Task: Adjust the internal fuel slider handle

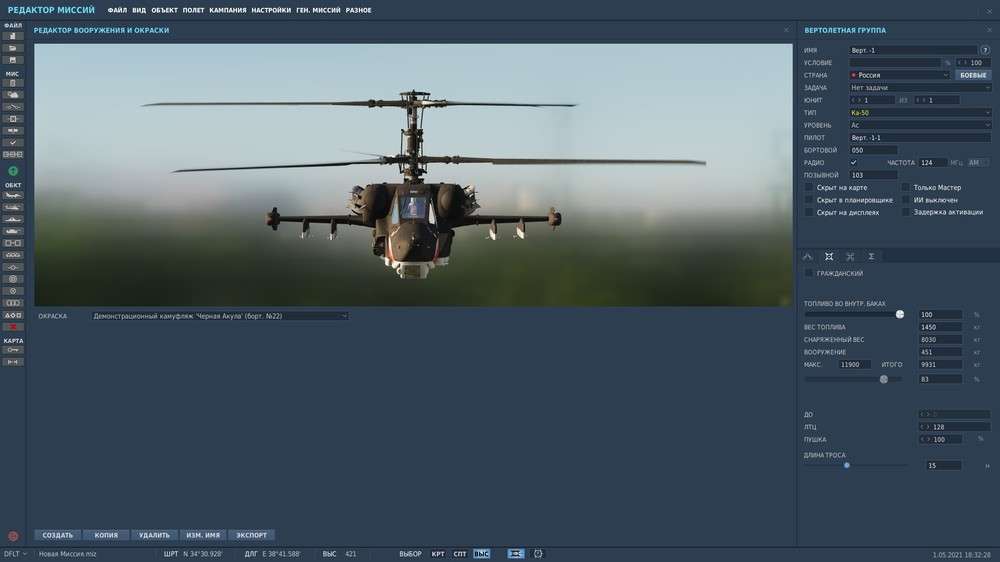Action: coord(900,314)
